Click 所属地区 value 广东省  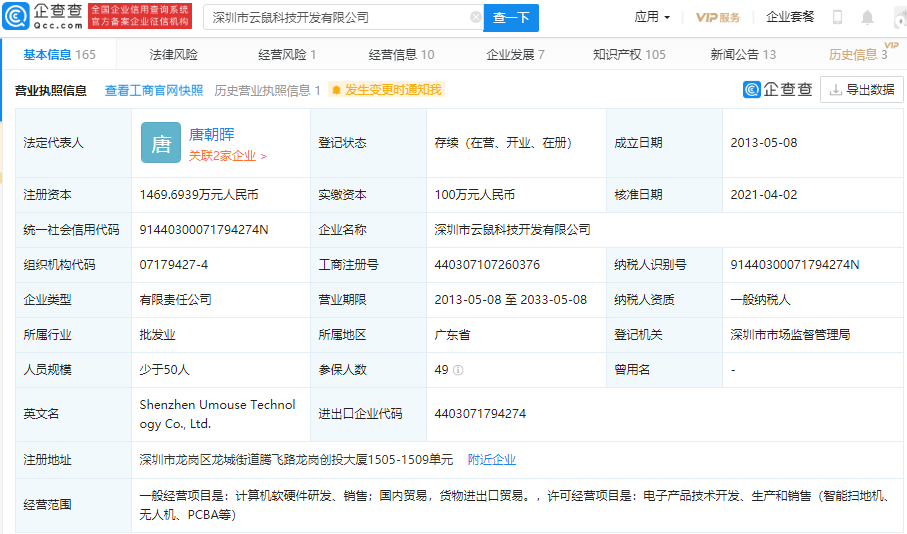452,335
